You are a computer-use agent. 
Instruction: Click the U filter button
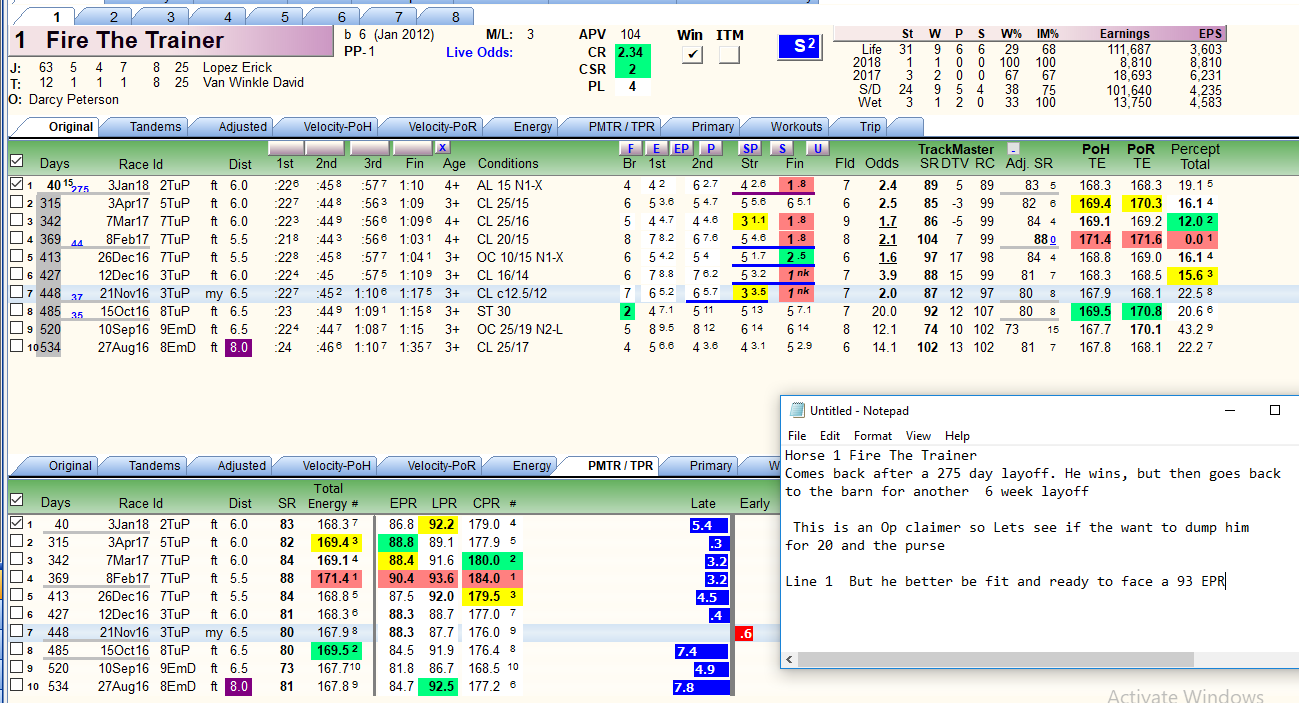(817, 148)
